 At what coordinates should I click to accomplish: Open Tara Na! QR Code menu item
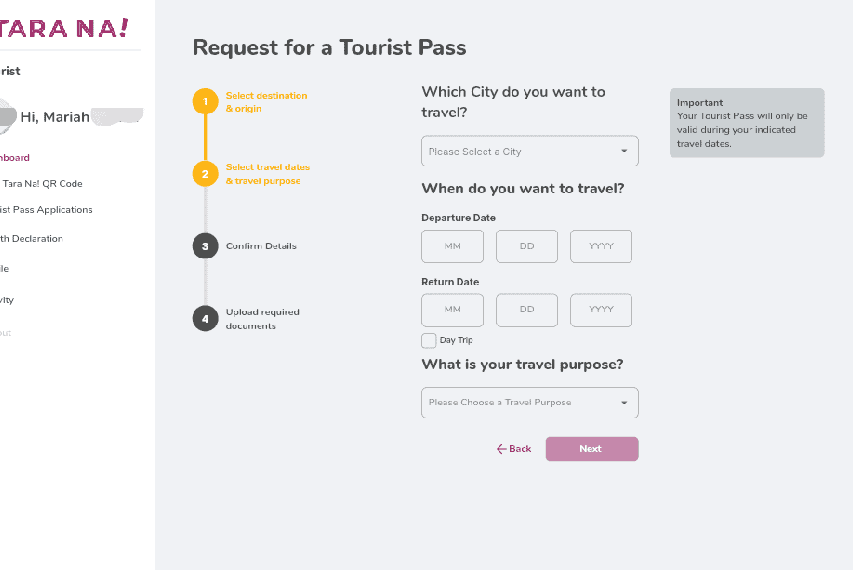pyautogui.click(x=42, y=183)
